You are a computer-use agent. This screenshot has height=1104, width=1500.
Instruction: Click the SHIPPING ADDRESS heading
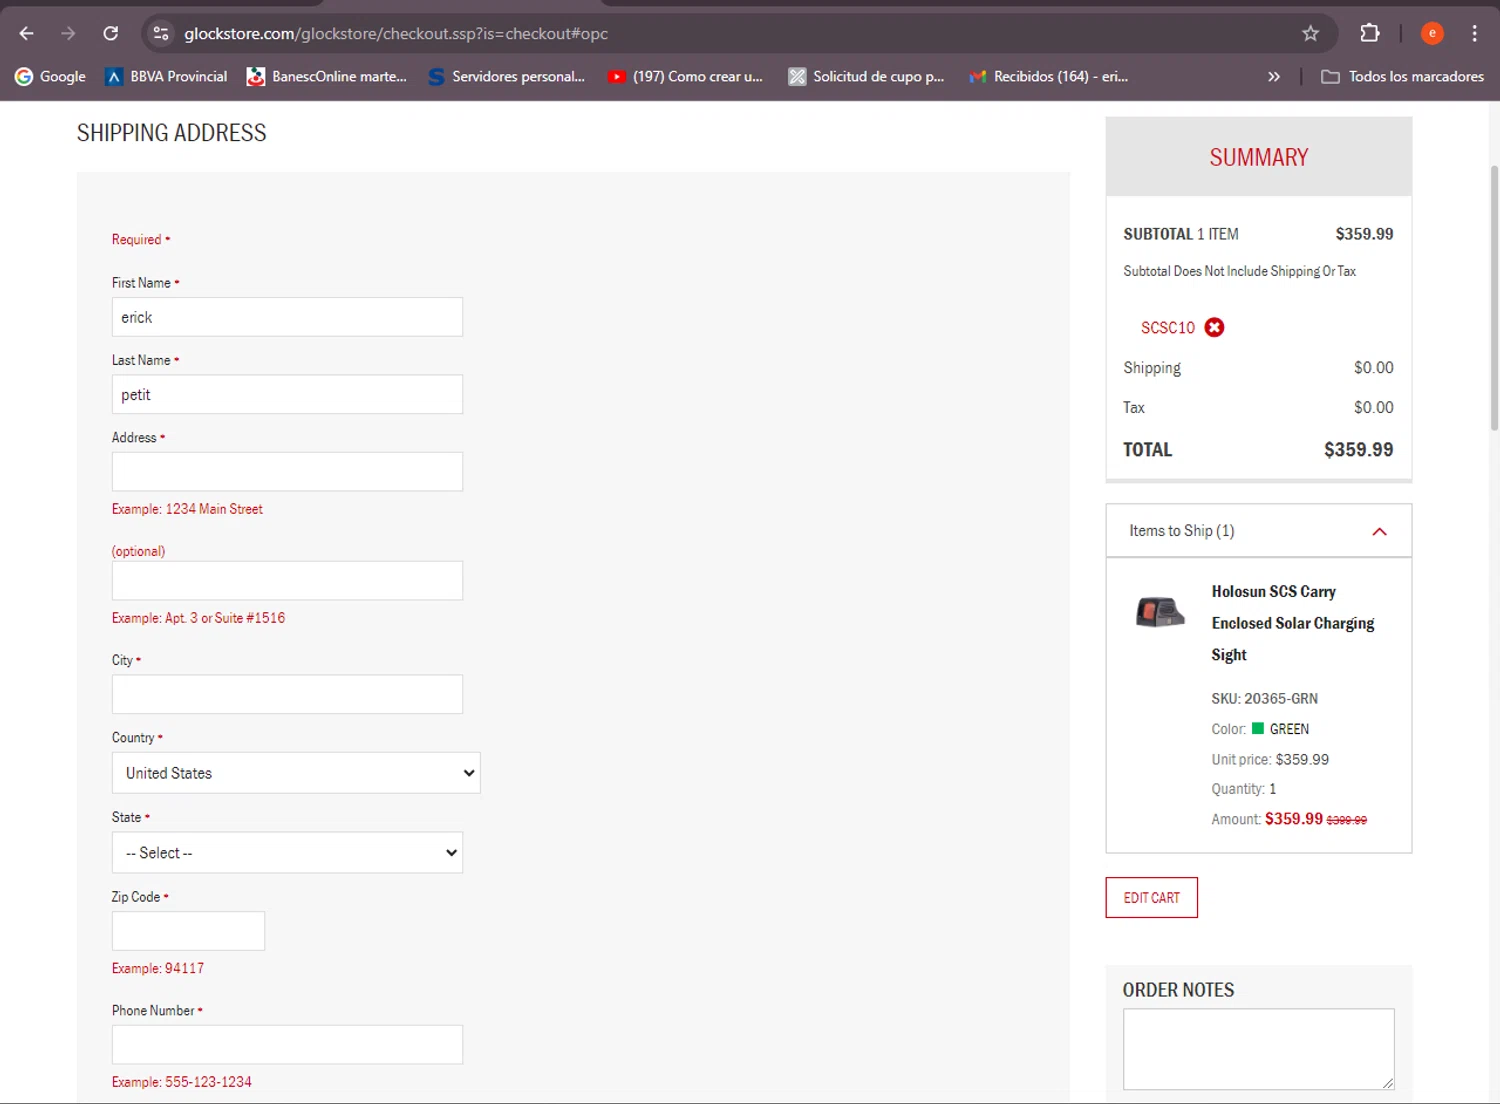pyautogui.click(x=171, y=133)
